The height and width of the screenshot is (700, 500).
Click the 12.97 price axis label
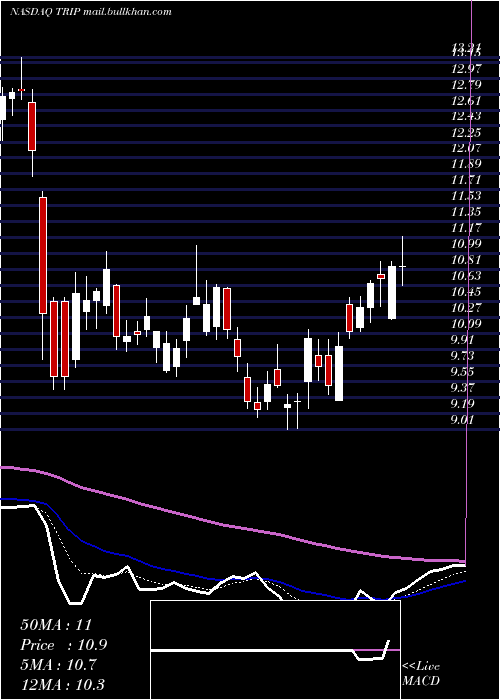pos(467,69)
